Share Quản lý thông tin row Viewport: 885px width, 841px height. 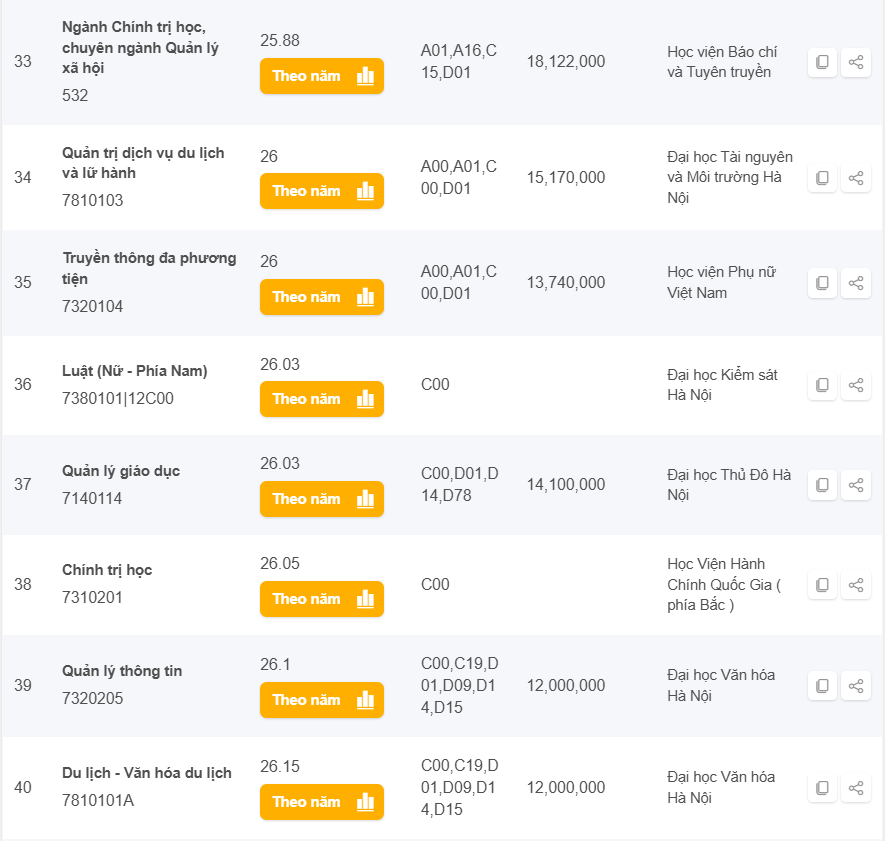[856, 686]
